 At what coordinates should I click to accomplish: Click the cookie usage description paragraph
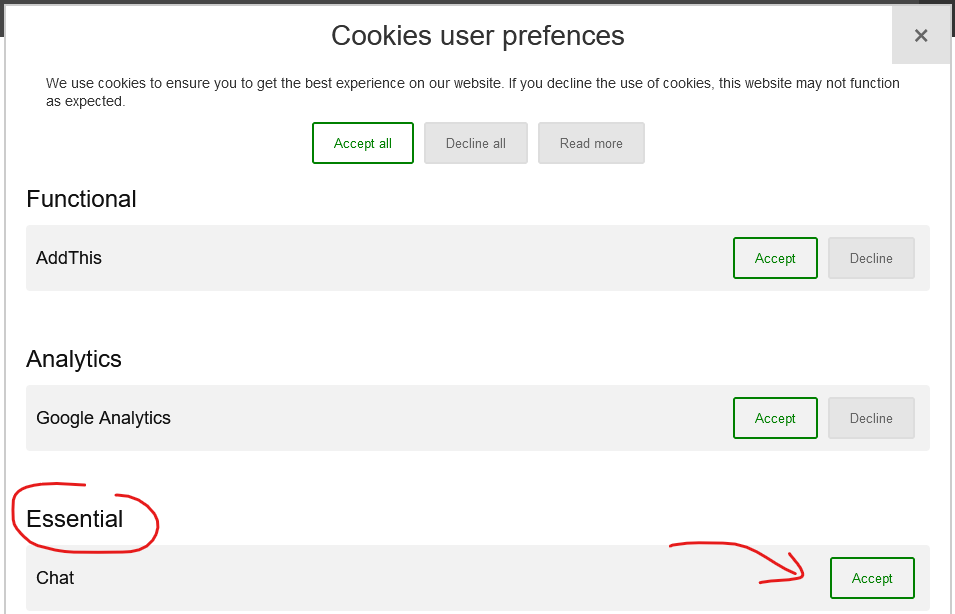[x=473, y=92]
